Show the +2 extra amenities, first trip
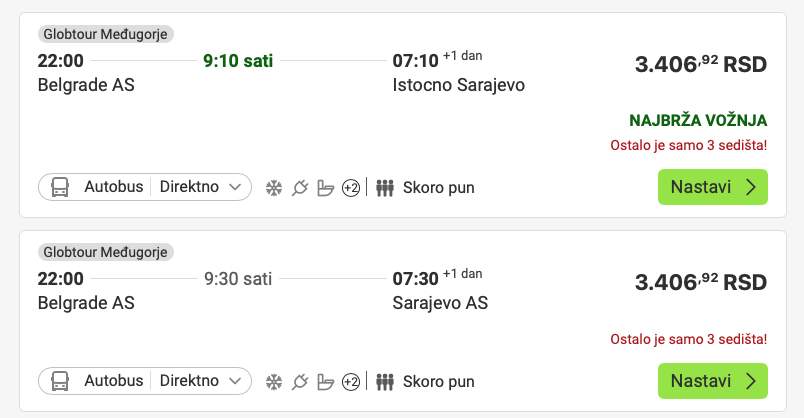The width and height of the screenshot is (804, 418). tap(350, 187)
